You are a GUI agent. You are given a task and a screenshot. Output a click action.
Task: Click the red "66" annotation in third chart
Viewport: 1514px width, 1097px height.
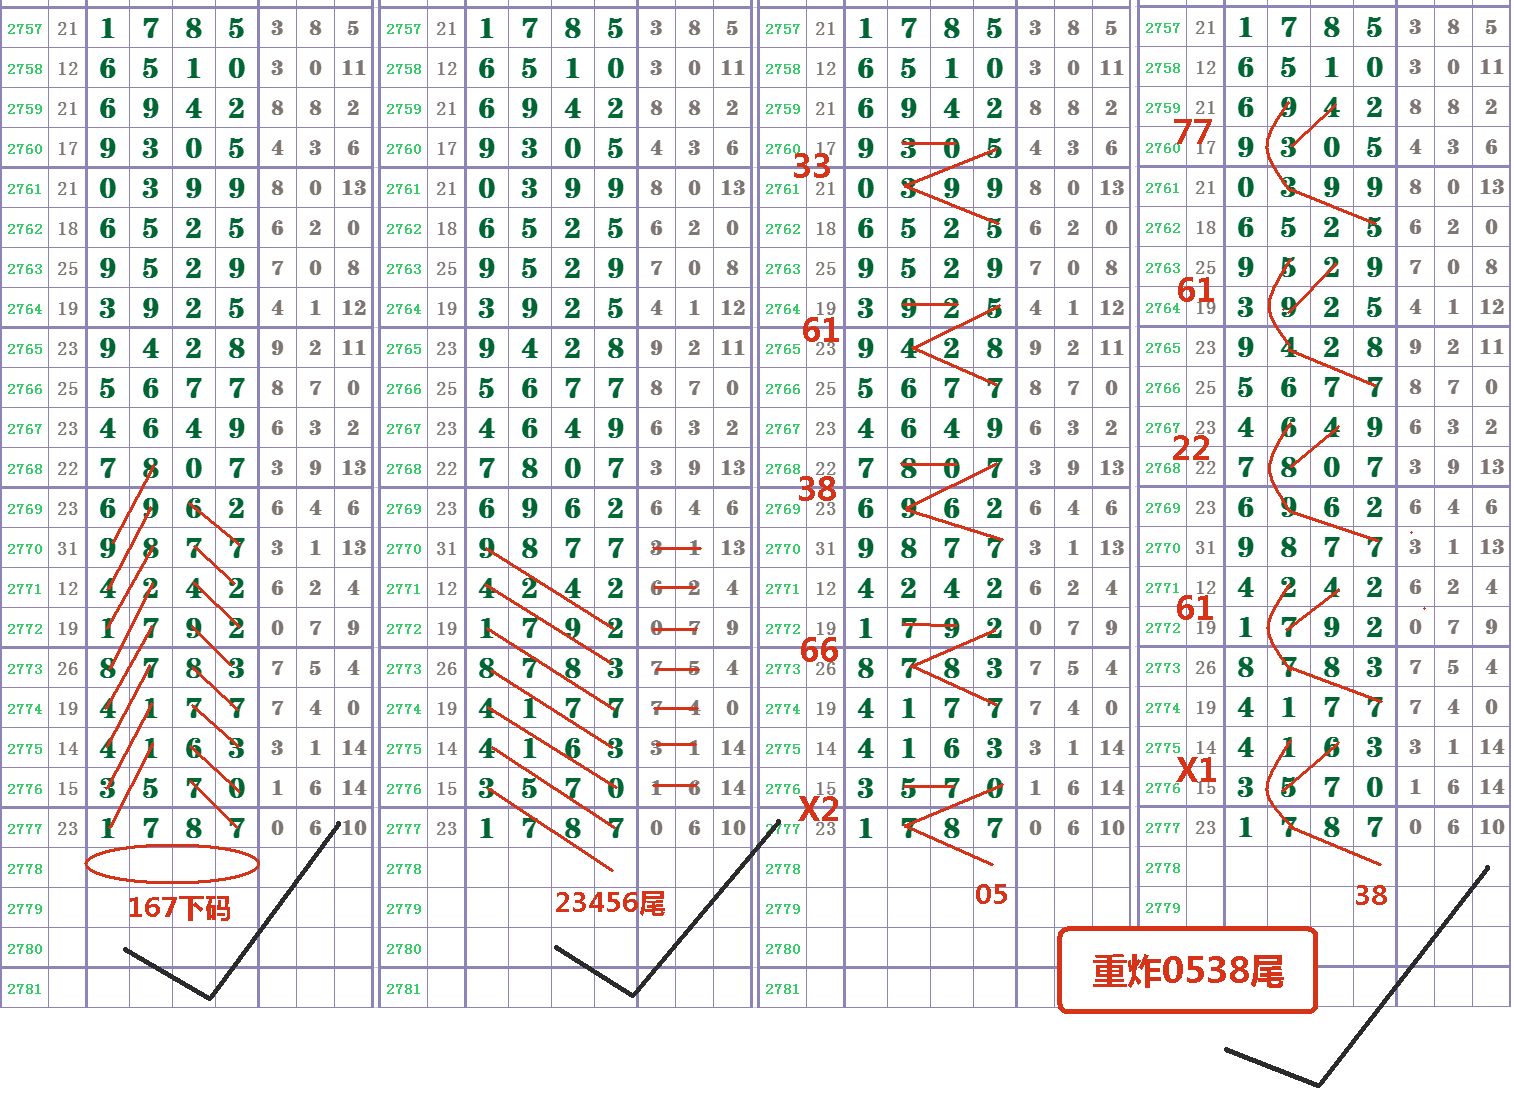[819, 650]
